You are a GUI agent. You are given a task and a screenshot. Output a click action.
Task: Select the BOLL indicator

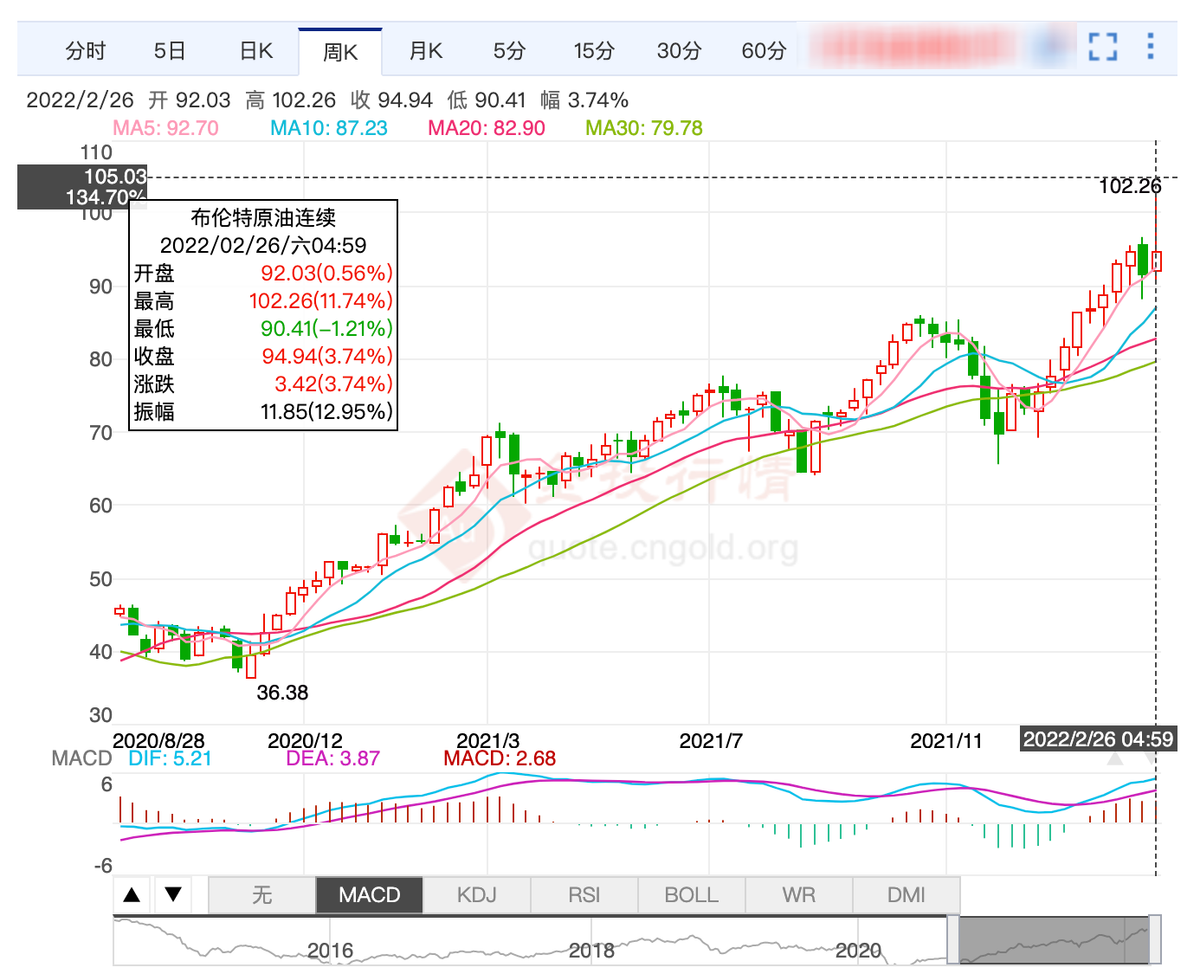coord(690,894)
